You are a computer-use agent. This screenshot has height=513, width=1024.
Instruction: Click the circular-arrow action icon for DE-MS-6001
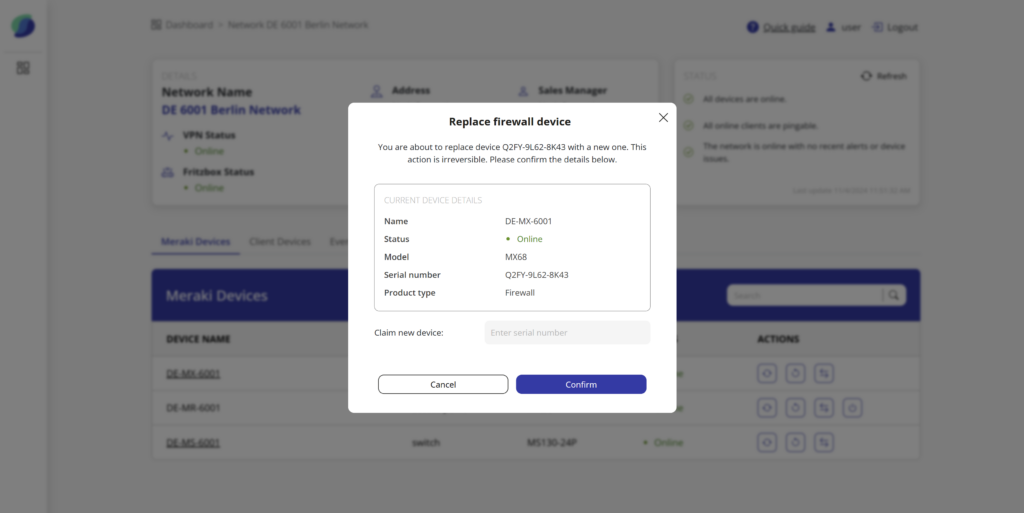click(x=796, y=442)
